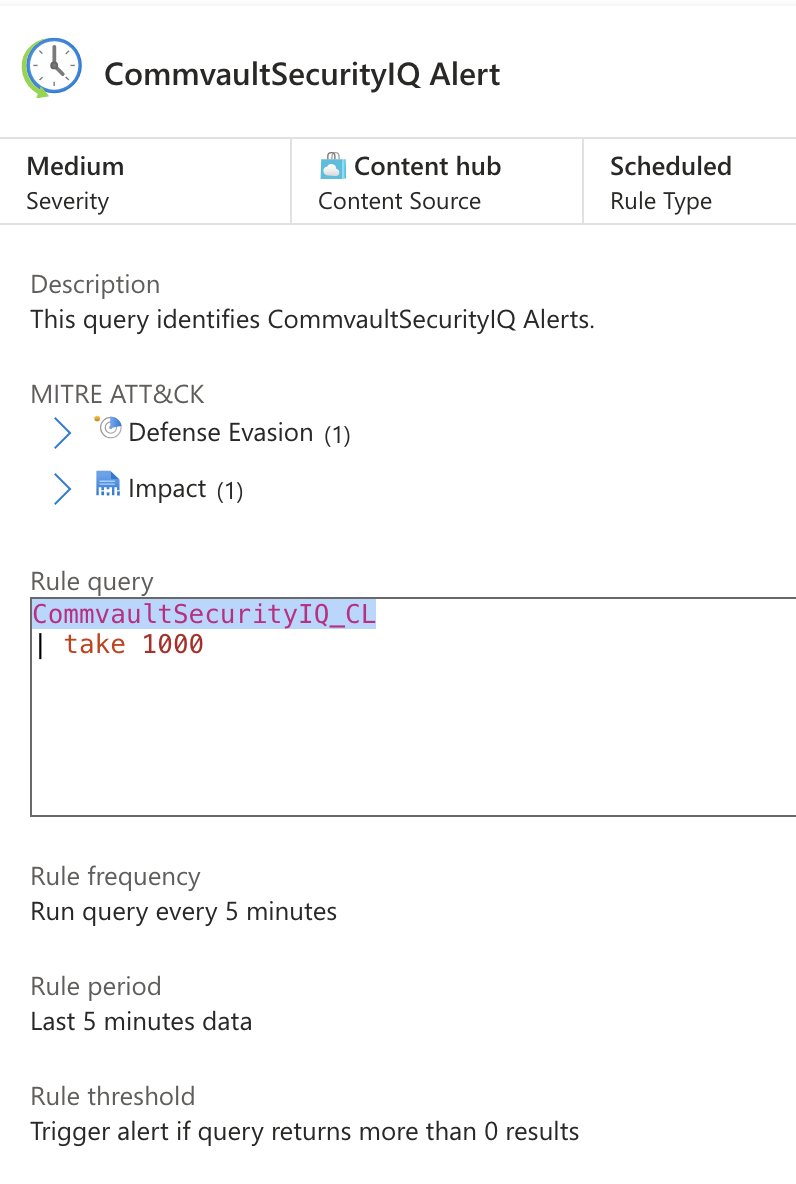Click the Rule Type label

click(x=661, y=202)
